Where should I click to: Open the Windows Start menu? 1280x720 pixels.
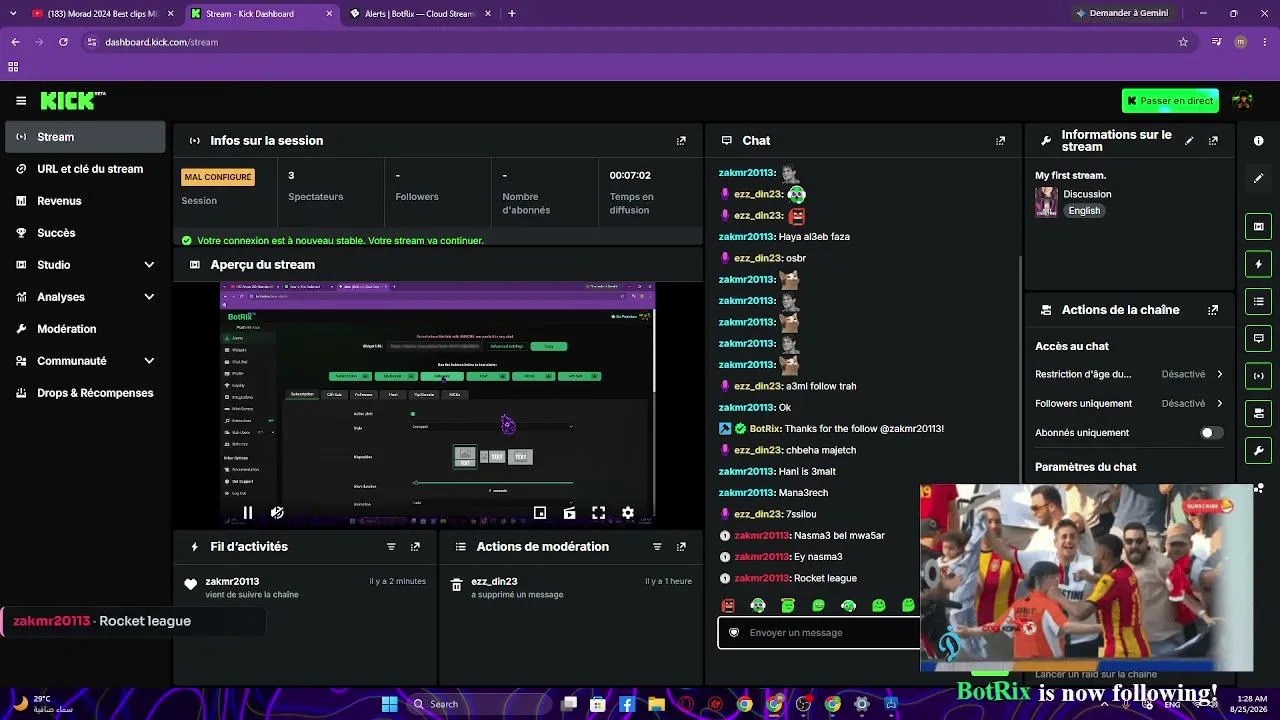389,704
